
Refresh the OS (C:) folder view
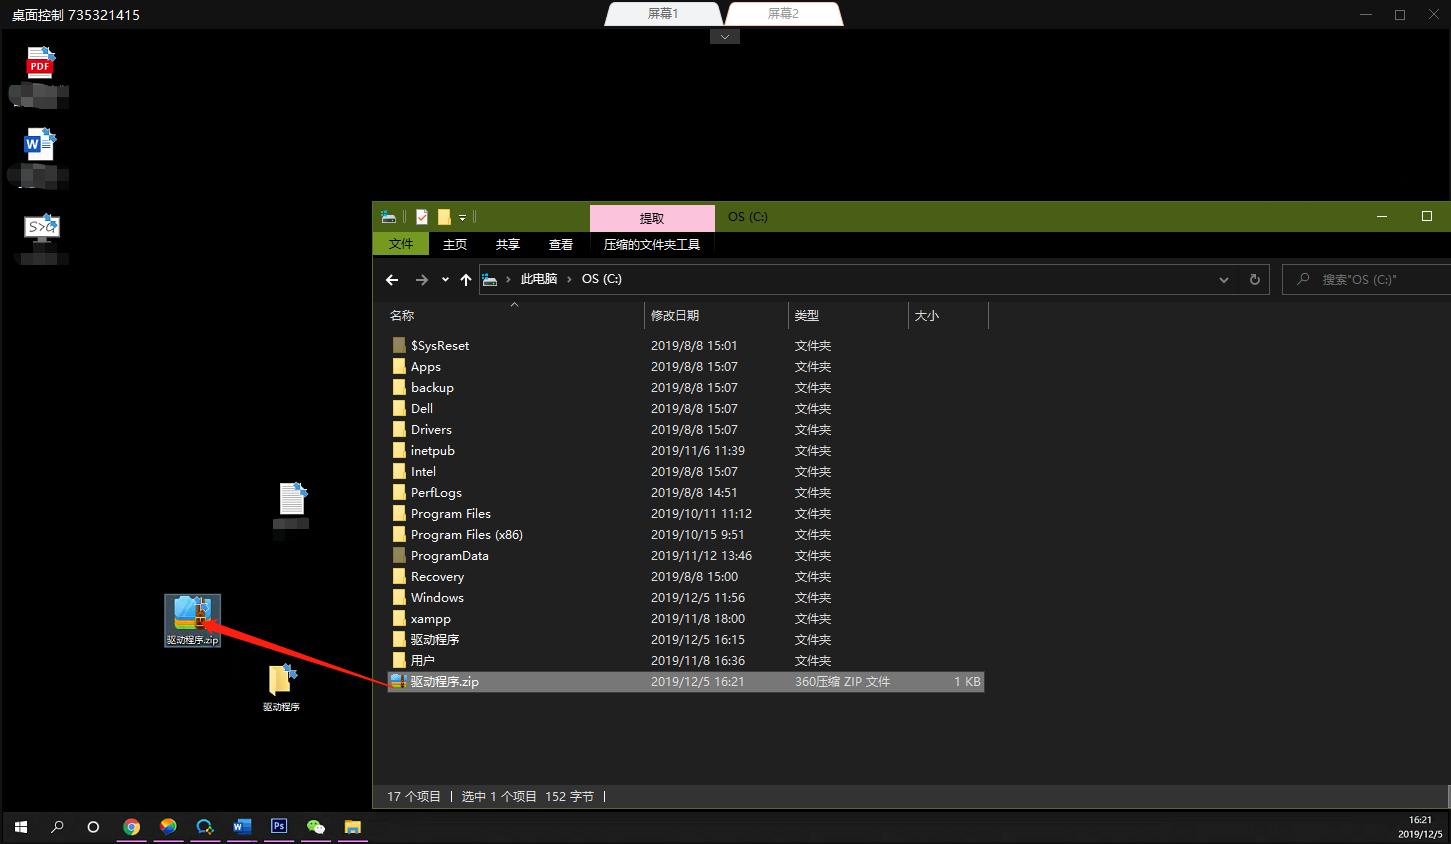click(x=1255, y=280)
